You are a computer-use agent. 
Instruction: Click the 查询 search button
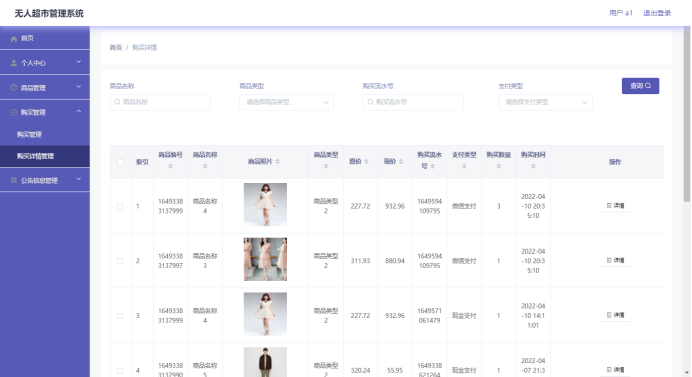pyautogui.click(x=640, y=86)
